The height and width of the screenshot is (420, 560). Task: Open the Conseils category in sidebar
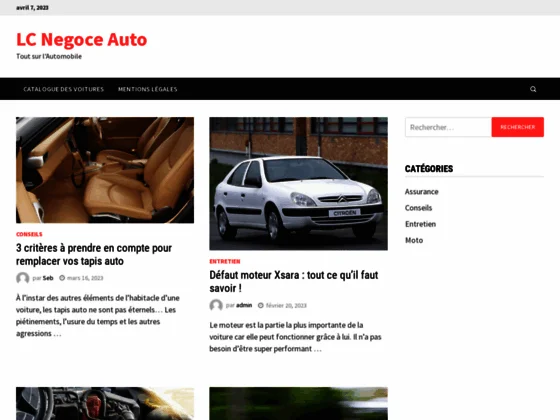pos(418,208)
